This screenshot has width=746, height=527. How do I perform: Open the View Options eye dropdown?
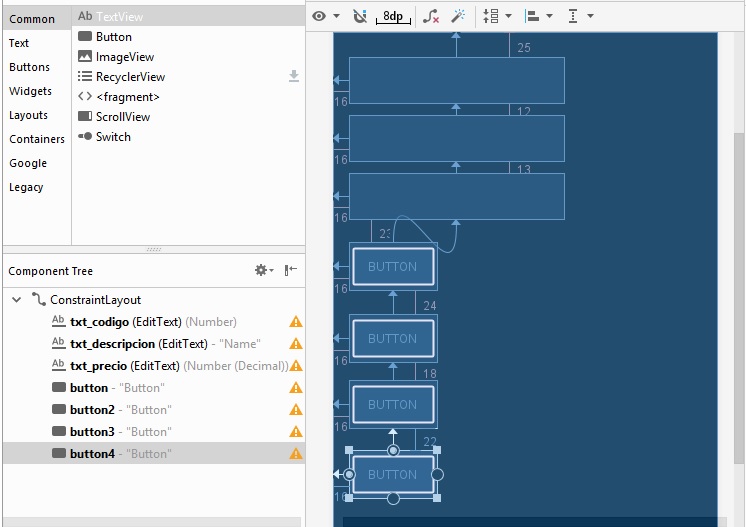pyautogui.click(x=326, y=16)
